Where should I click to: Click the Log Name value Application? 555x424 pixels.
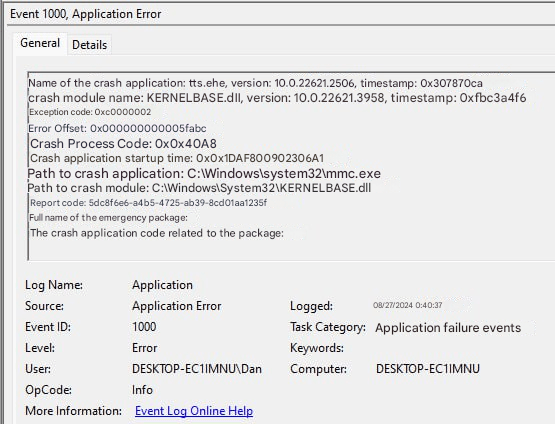(x=162, y=285)
